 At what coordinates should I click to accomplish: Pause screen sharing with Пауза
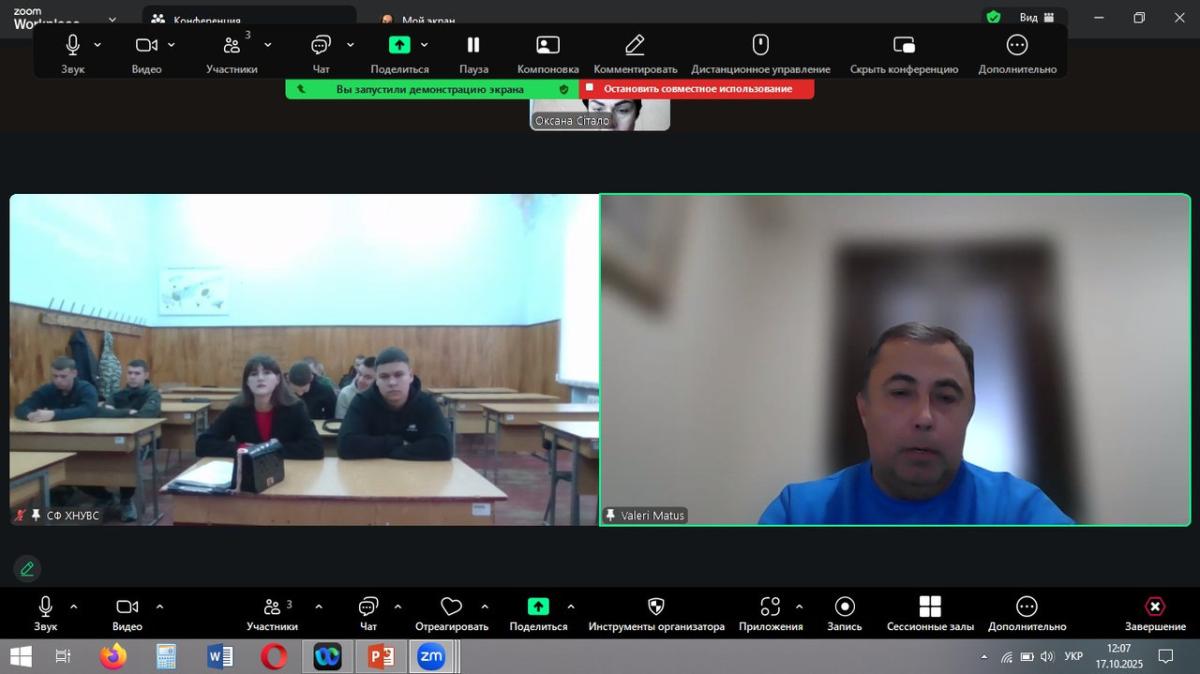pos(474,52)
